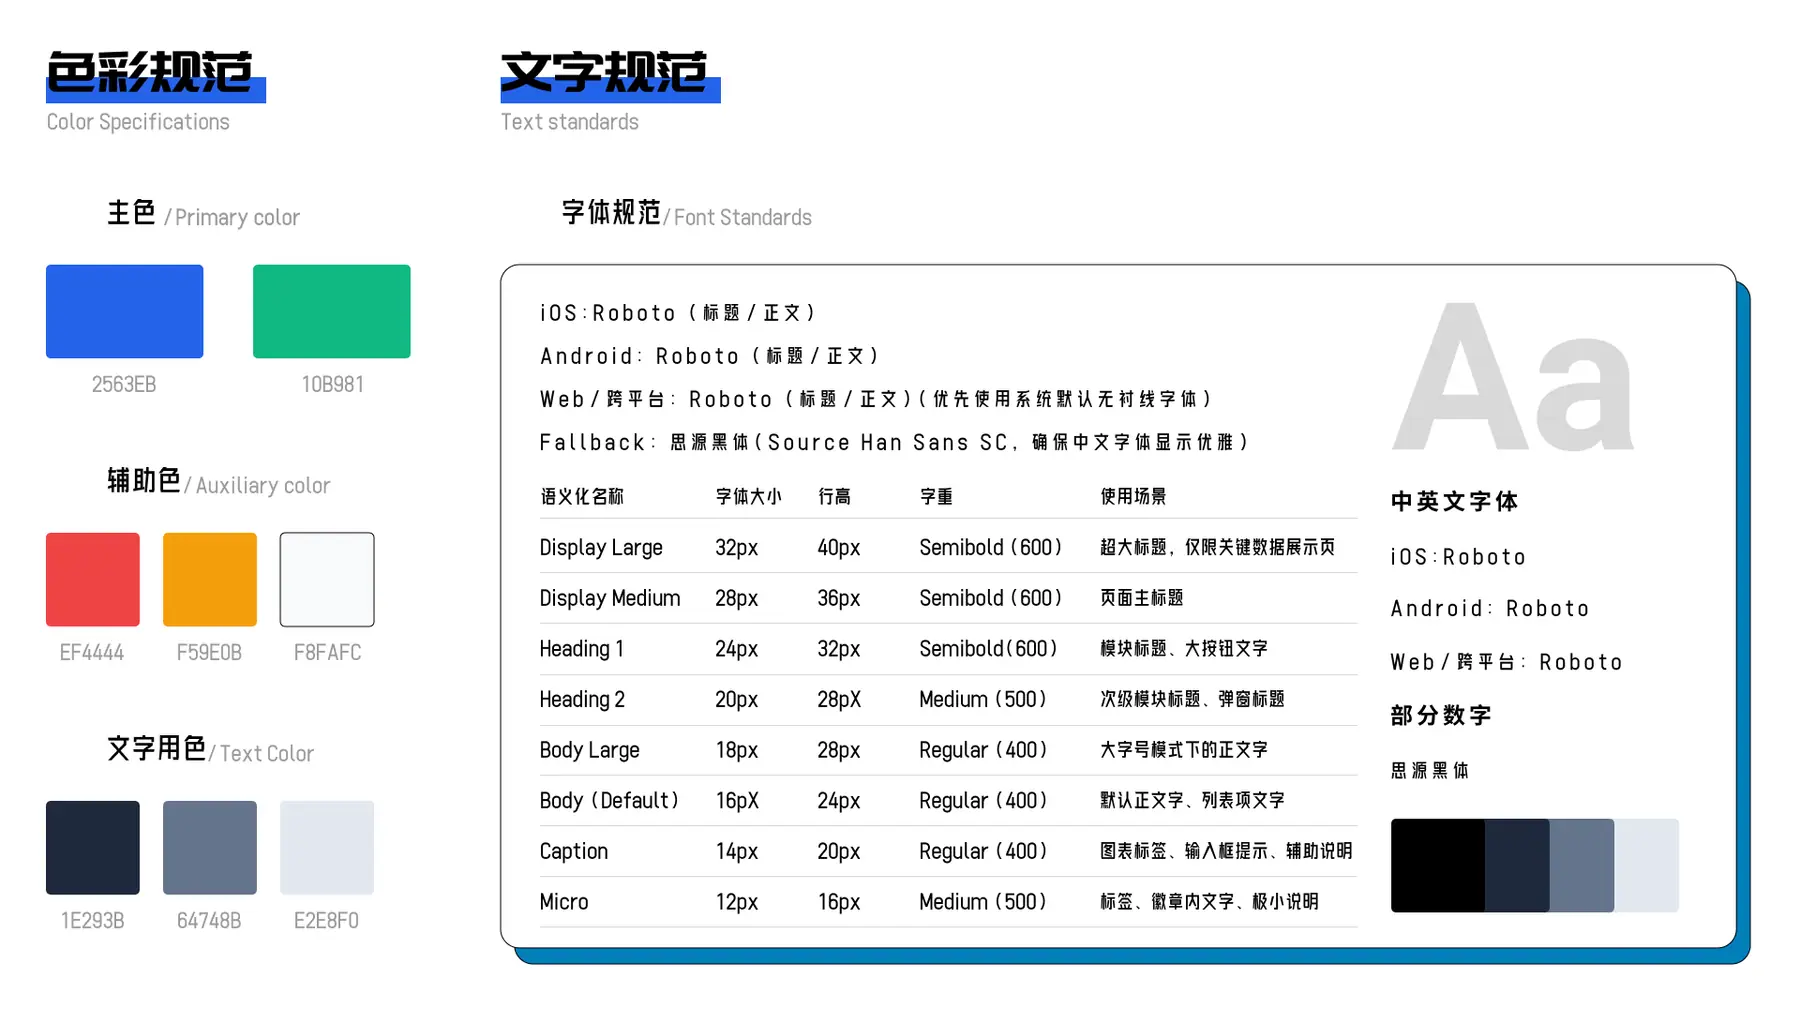This screenshot has height=1013, width=1800.
Task: Click the 'iOS:Roboto (标题/正文)' line
Action: click(678, 313)
